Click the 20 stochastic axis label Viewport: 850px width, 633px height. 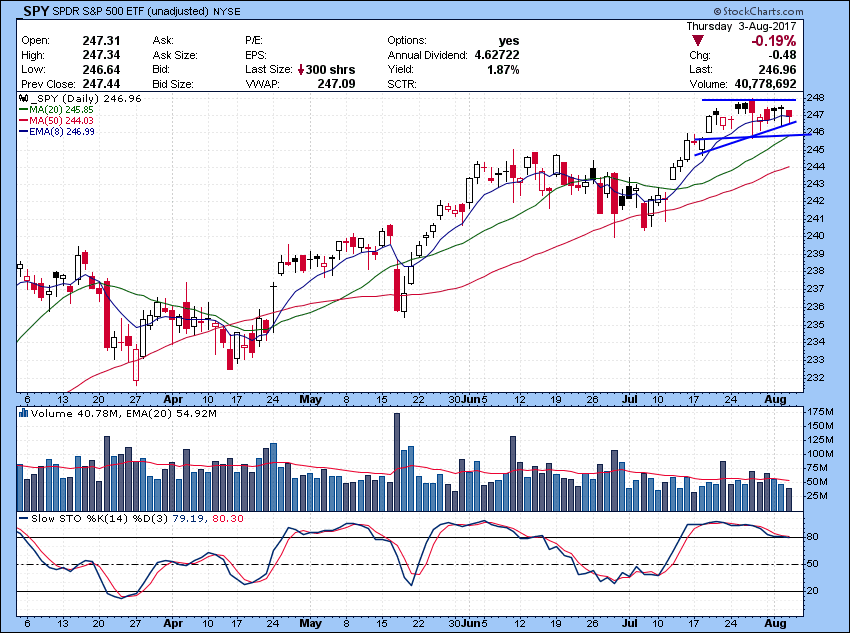click(x=812, y=591)
